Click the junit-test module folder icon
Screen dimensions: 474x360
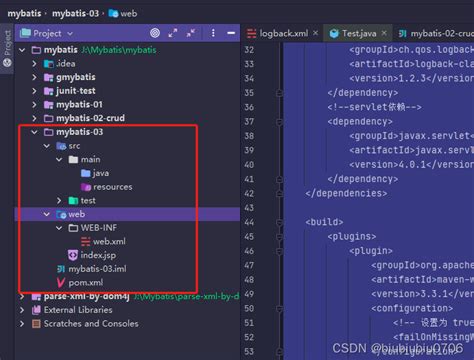click(x=49, y=91)
